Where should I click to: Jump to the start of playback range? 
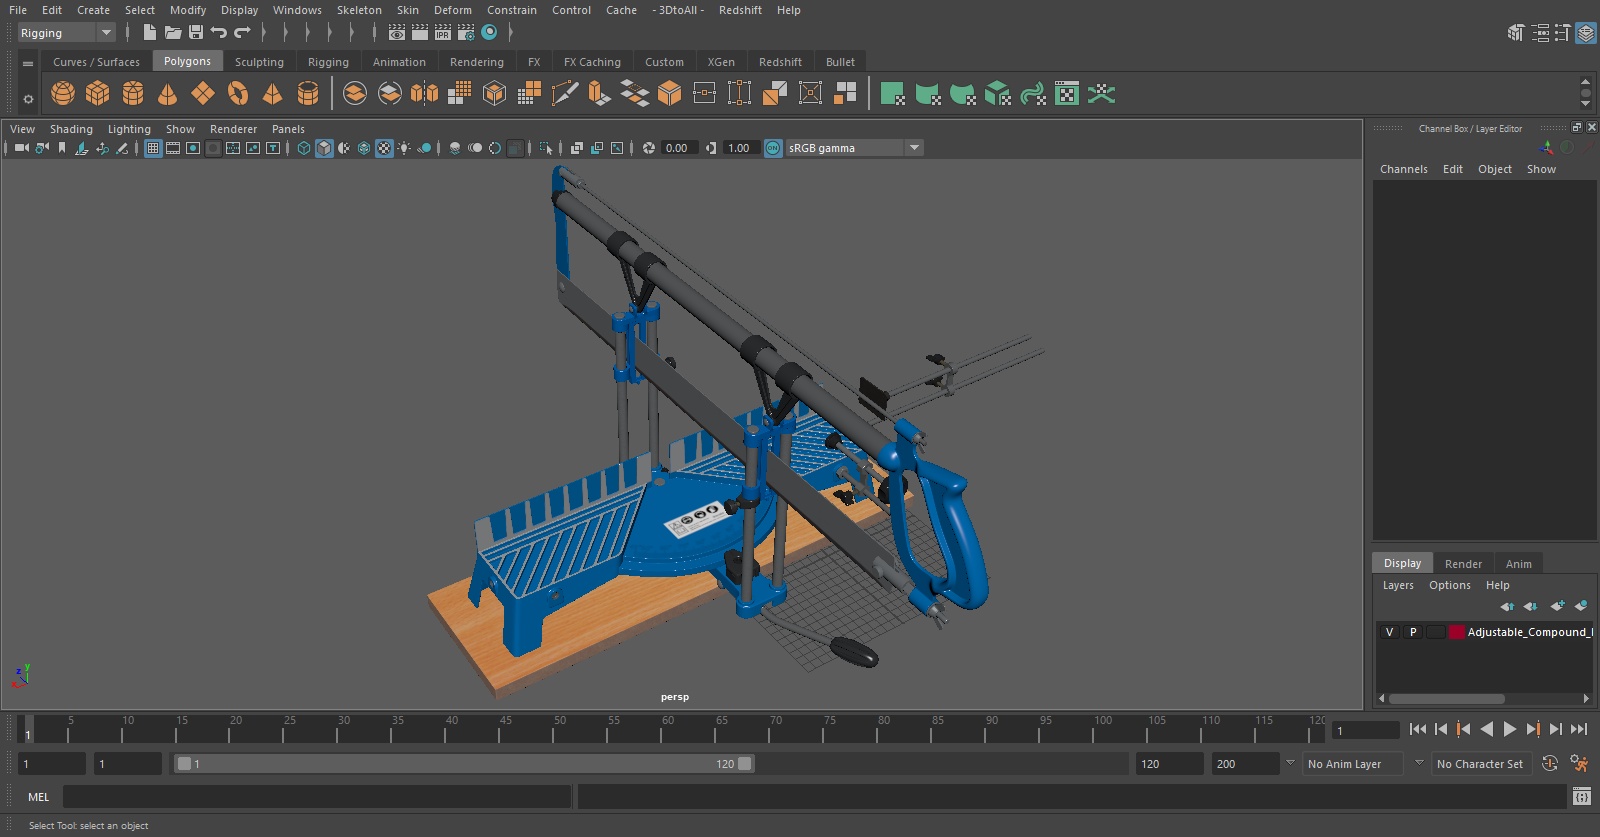coord(1417,729)
